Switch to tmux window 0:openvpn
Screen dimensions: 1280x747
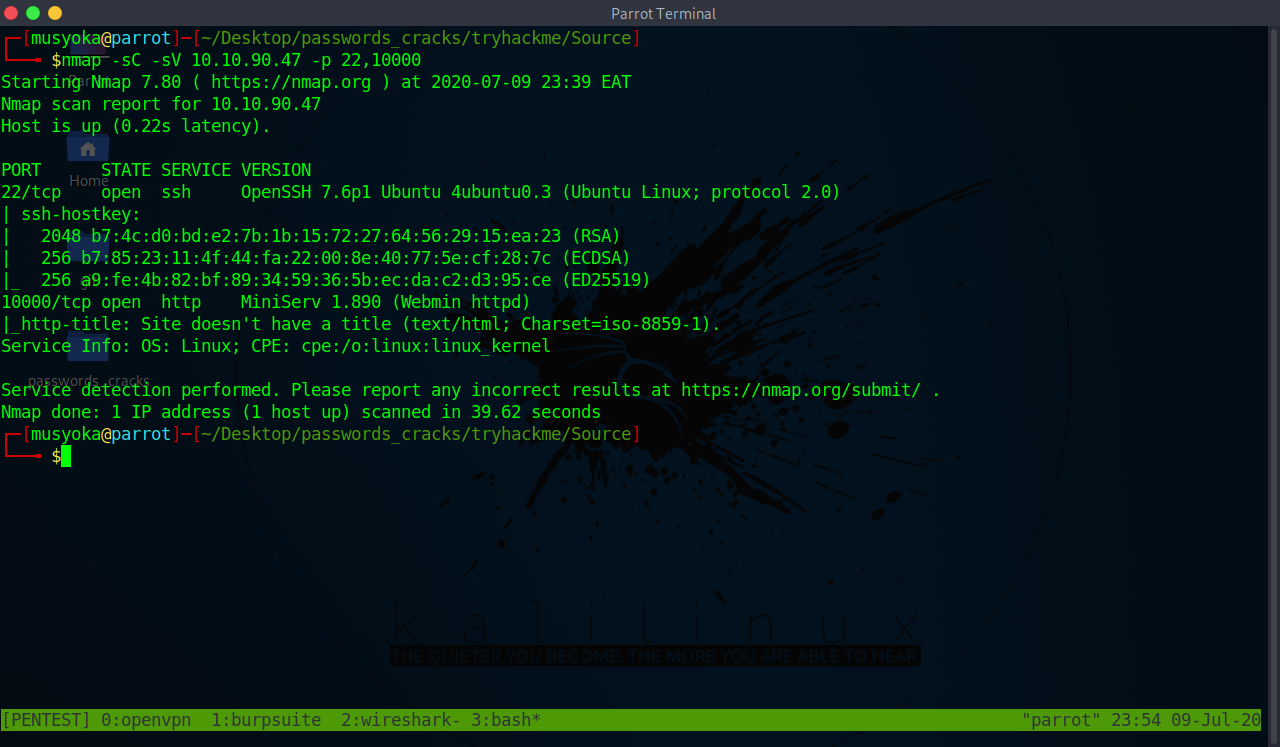(x=146, y=720)
